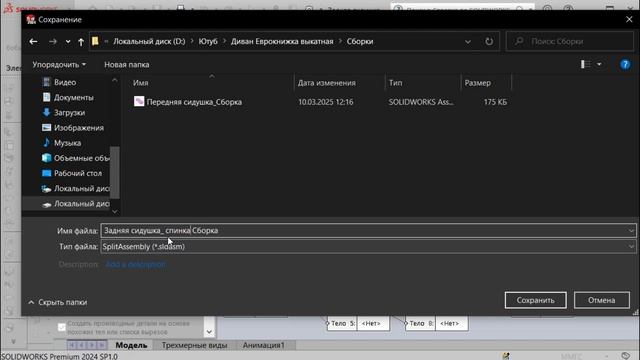Open the view options dropdown arrow

599,64
